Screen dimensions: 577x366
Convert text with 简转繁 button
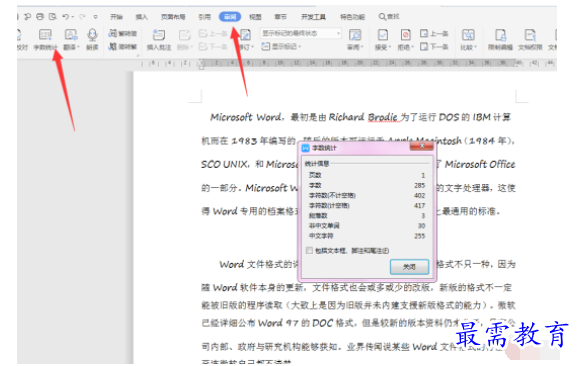click(x=123, y=47)
